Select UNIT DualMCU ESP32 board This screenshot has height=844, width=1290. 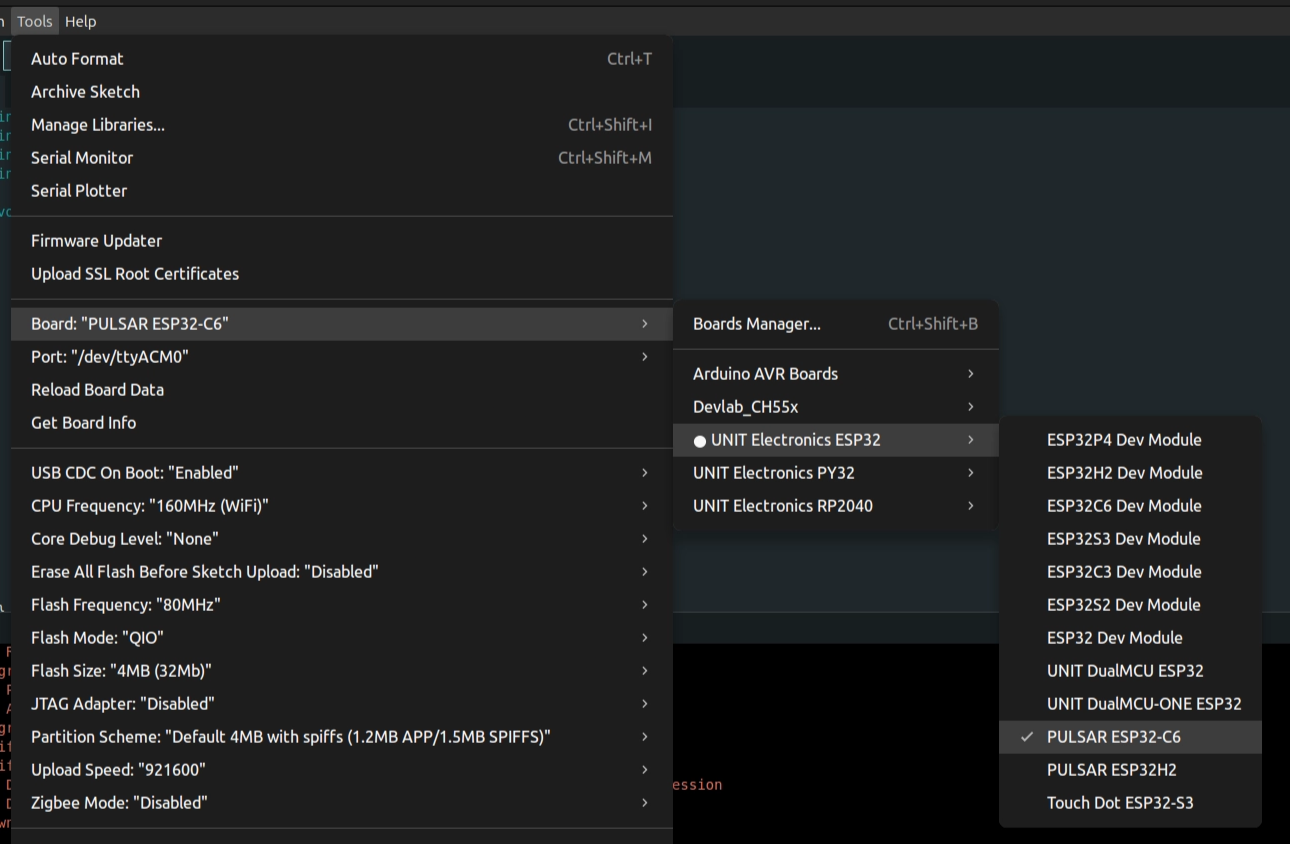coord(1130,671)
